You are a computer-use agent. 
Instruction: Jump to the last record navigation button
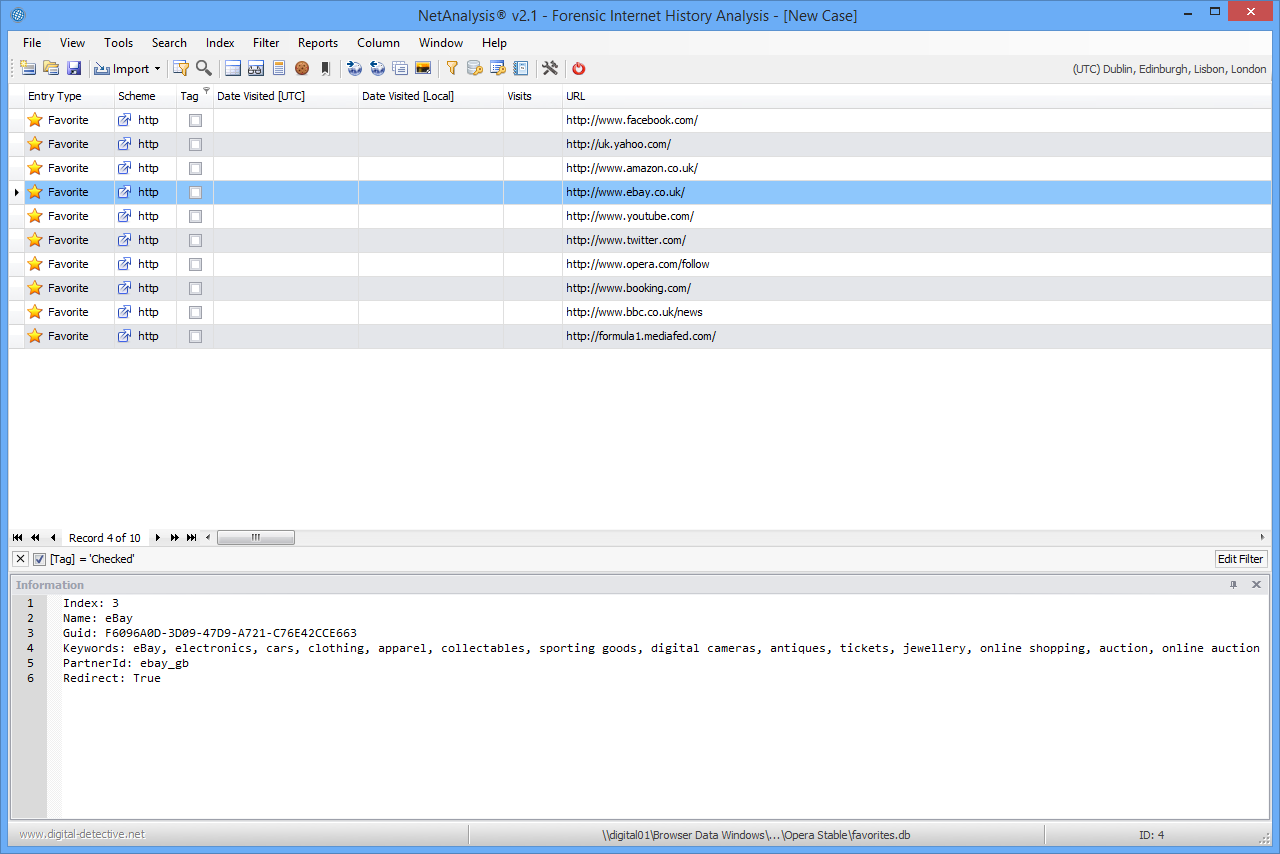191,538
